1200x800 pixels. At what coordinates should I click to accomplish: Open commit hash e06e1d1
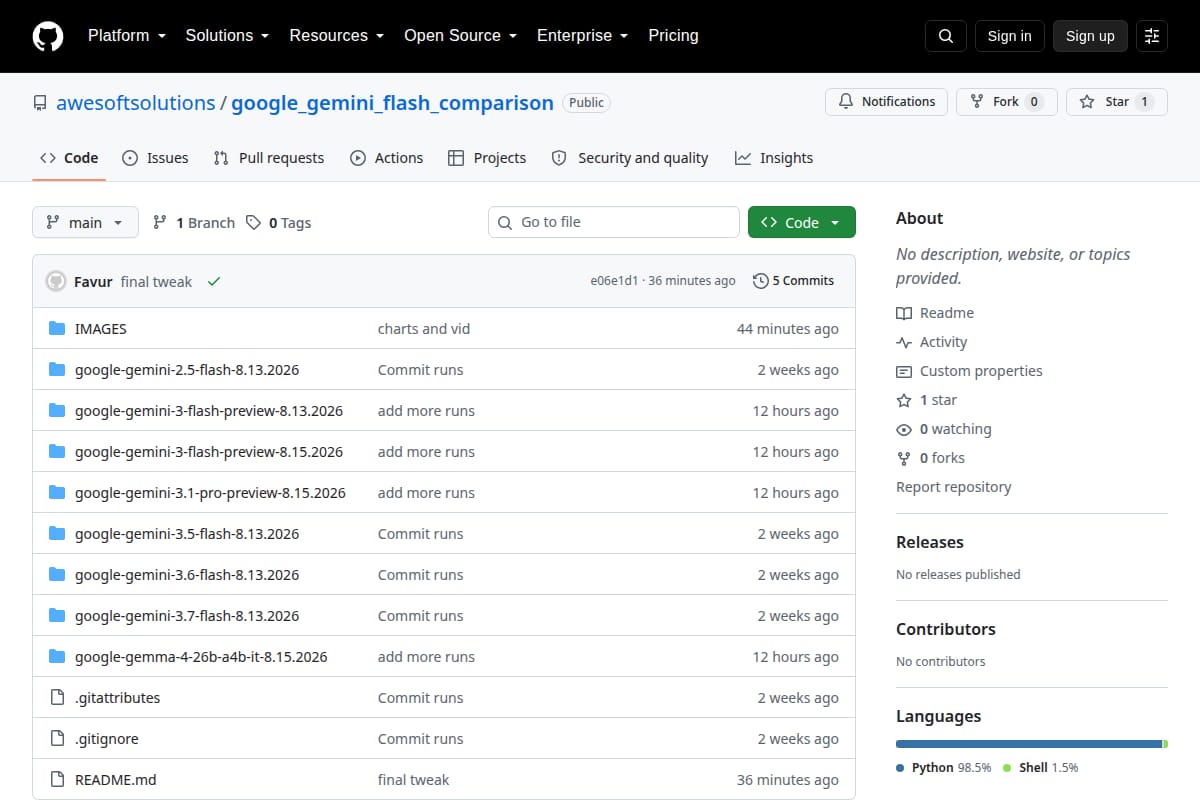(614, 281)
